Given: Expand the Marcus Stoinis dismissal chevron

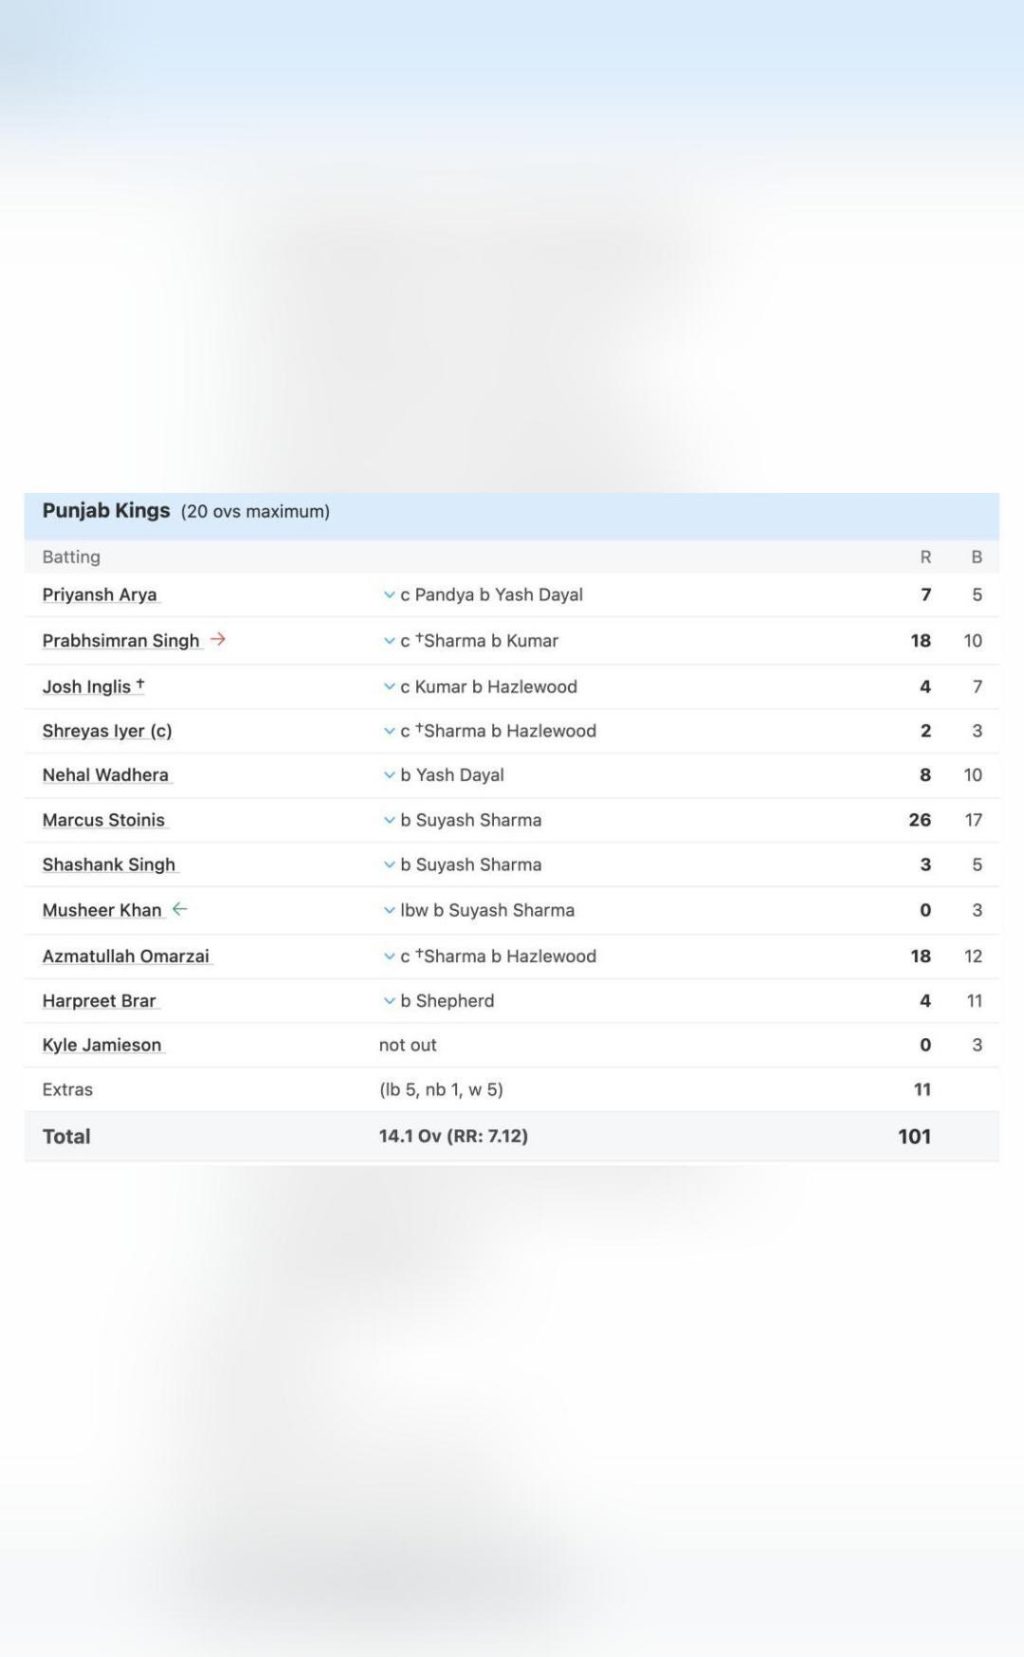Looking at the screenshot, I should point(389,820).
